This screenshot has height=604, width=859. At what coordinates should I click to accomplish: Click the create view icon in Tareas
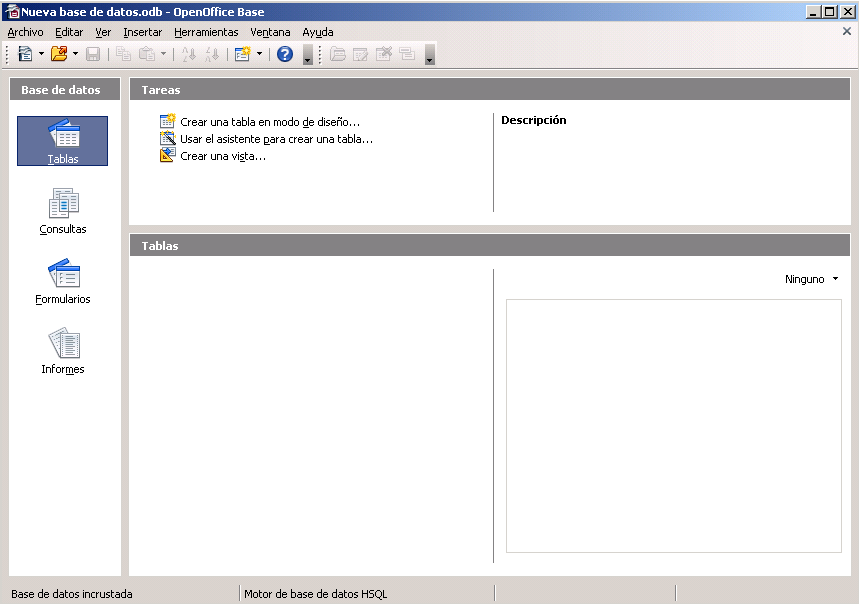tap(167, 156)
